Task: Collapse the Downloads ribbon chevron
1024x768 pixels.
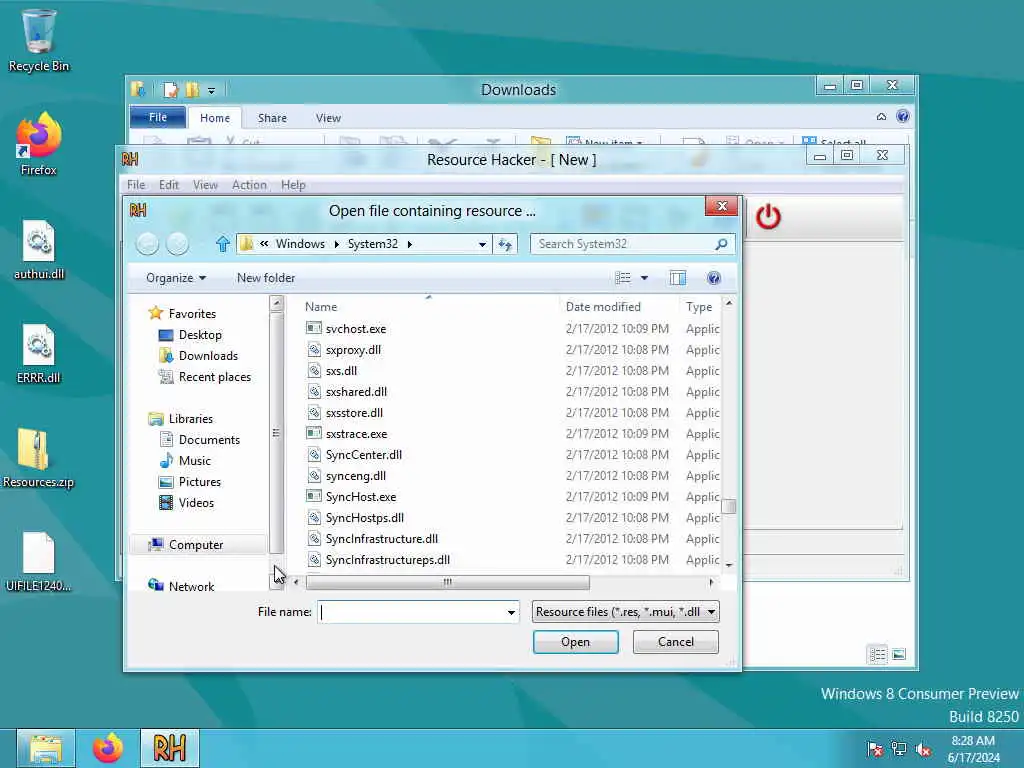Action: (881, 117)
